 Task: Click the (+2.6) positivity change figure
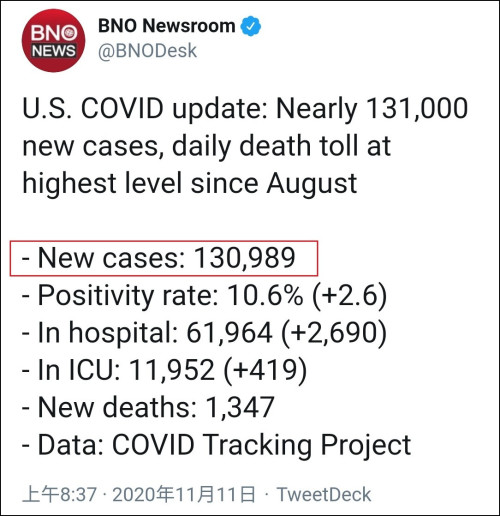tap(350, 296)
